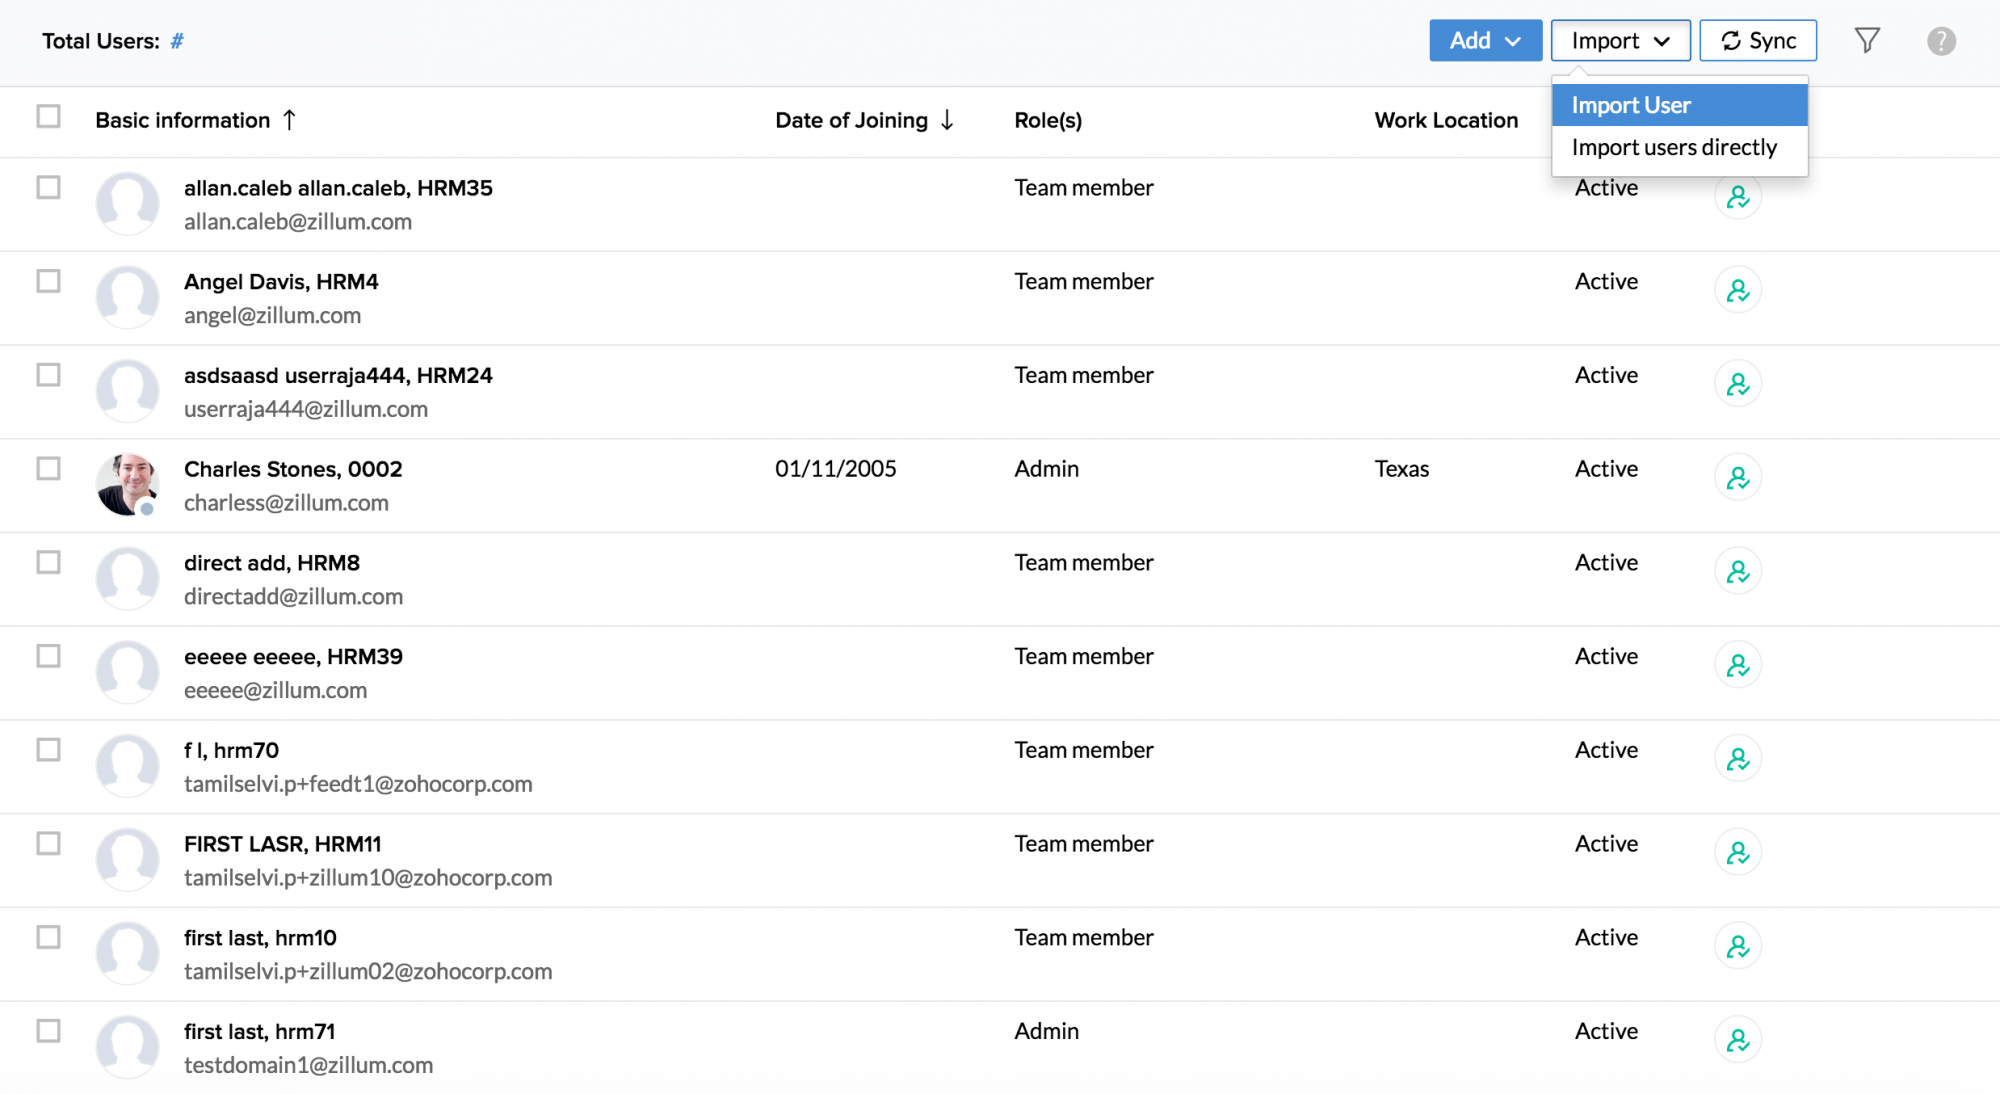The image size is (2000, 1094).
Task: Click user status icon for FIRST LASR row
Action: pyautogui.click(x=1737, y=853)
